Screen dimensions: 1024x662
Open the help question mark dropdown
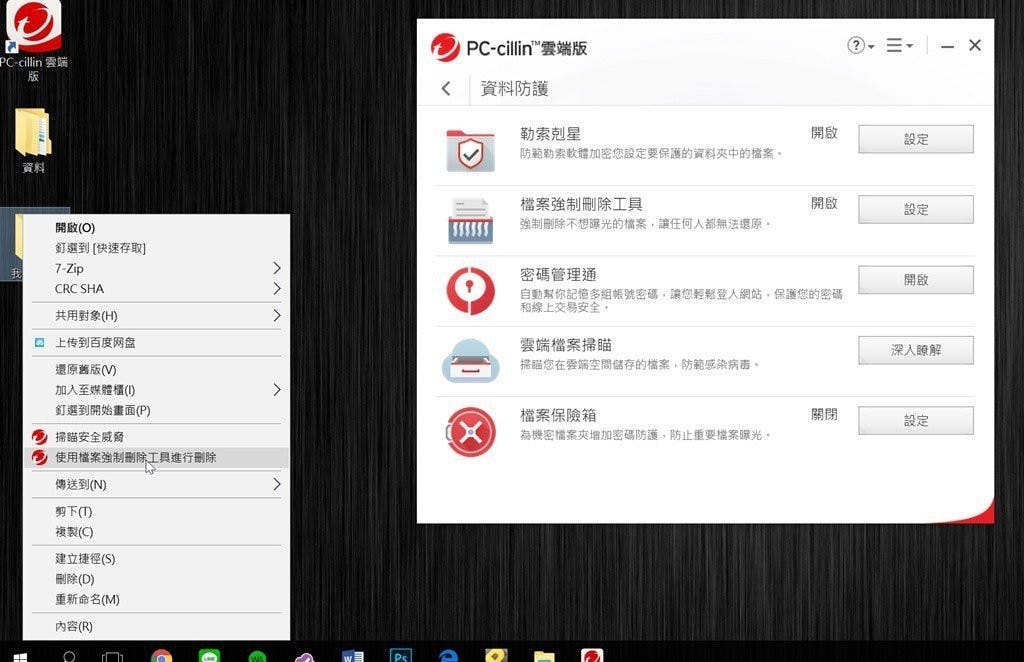[860, 46]
